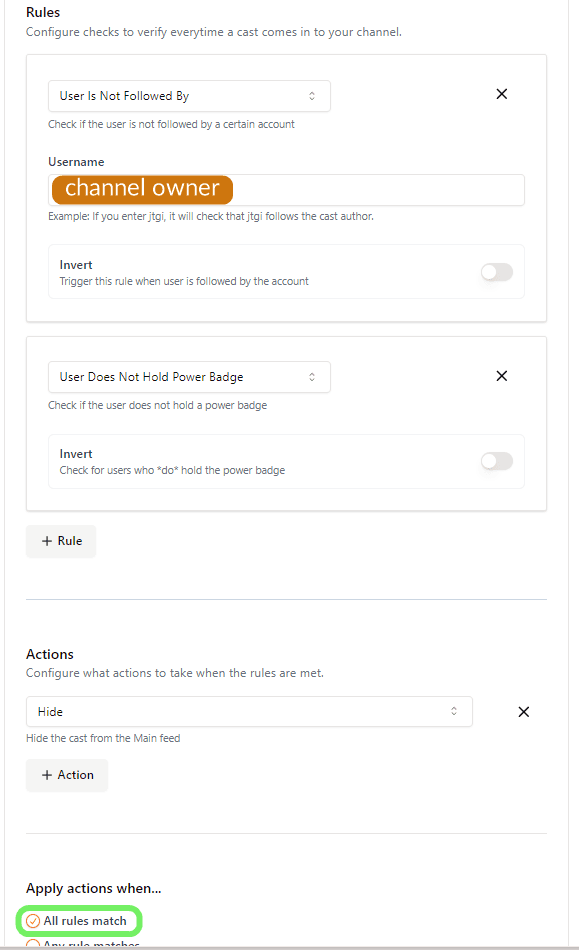Delete the Power Badge rule with X
This screenshot has width=579, height=950.
click(x=501, y=376)
